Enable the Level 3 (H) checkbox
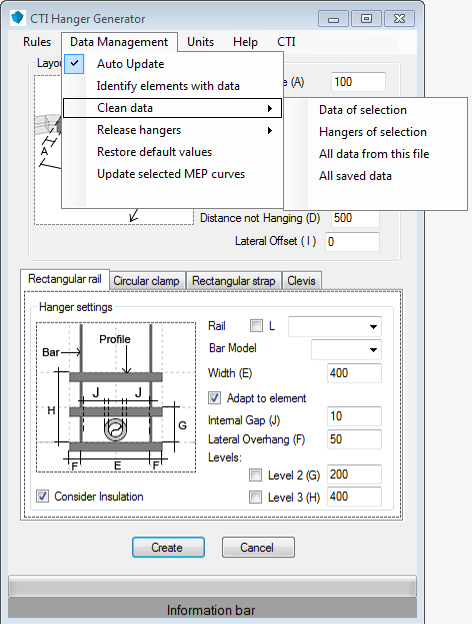Viewport: 472px width, 624px height. point(256,497)
